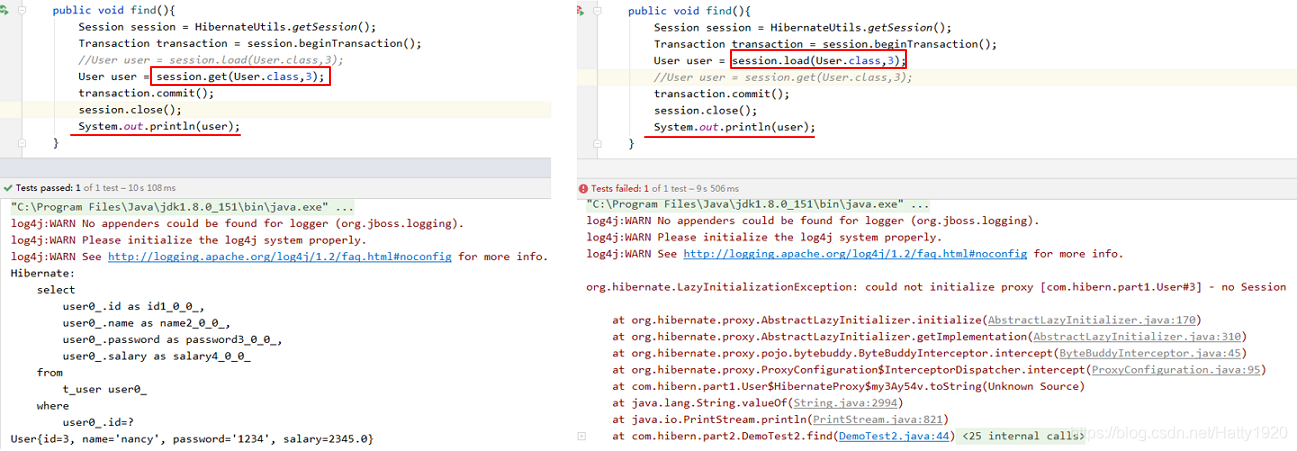Viewport: 1297px width, 451px height.
Task: Click java.exe command line in right console
Action: (757, 204)
